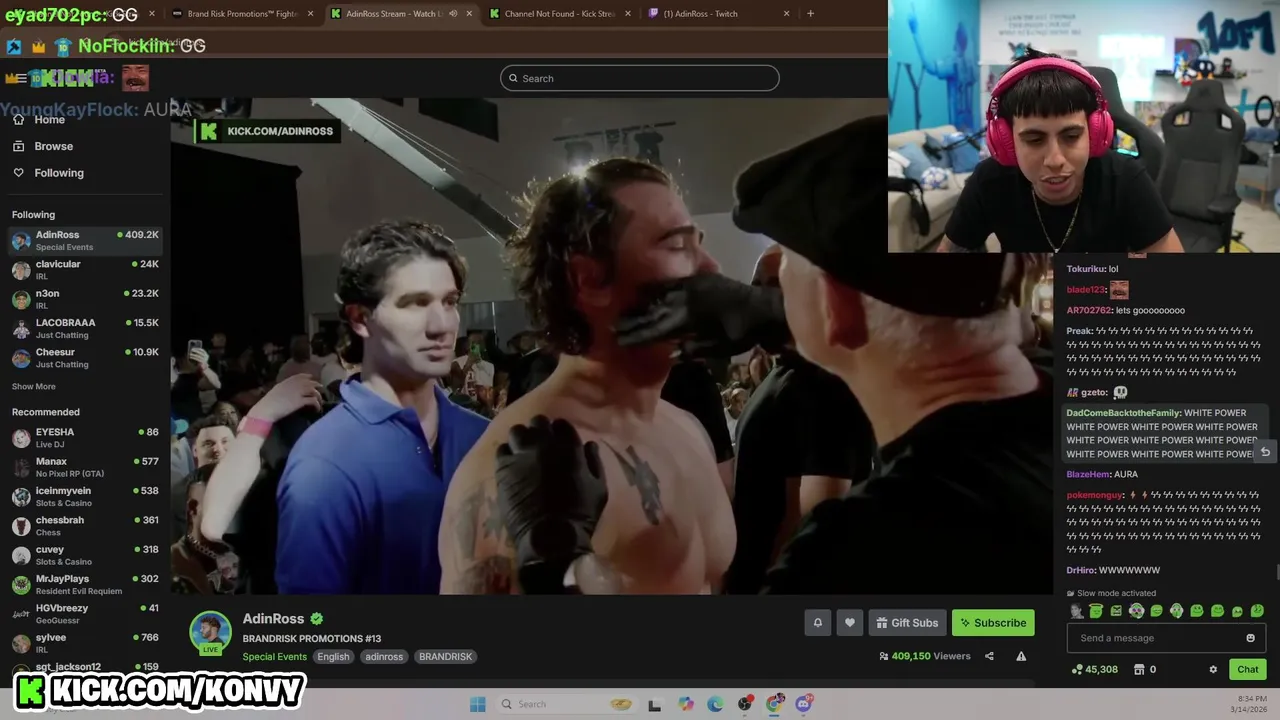Open OBS Studio from the taskbar
Image resolution: width=1280 pixels, height=720 pixels.
tap(745, 704)
